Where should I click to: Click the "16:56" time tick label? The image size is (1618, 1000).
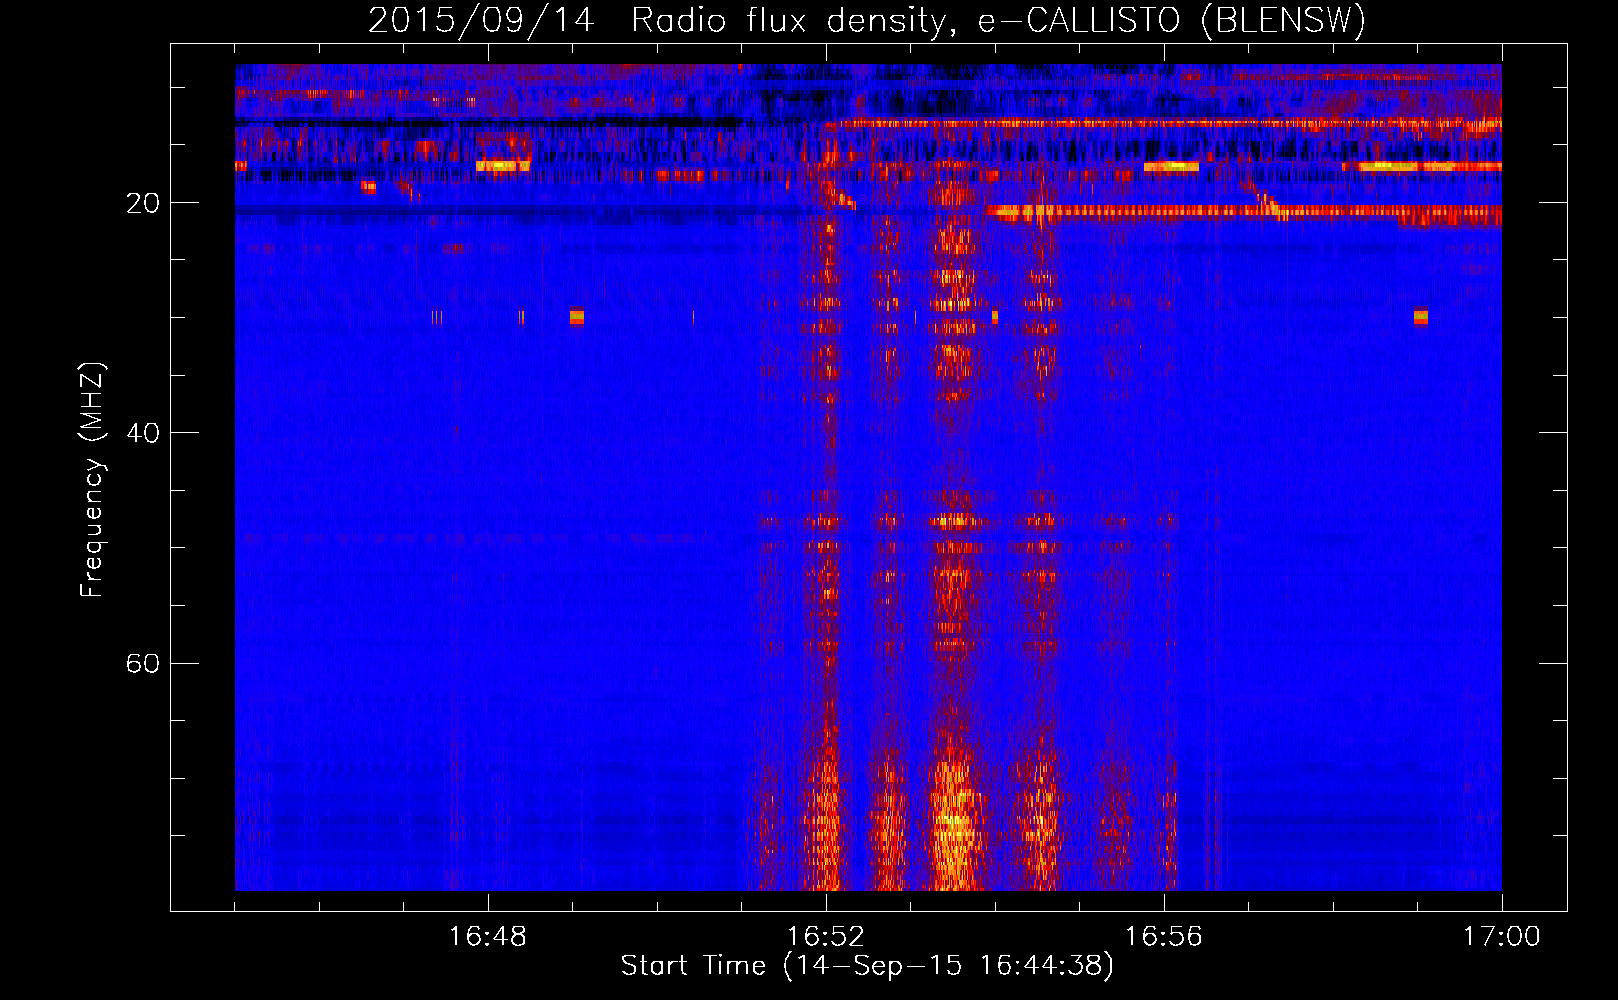pyautogui.click(x=1164, y=936)
